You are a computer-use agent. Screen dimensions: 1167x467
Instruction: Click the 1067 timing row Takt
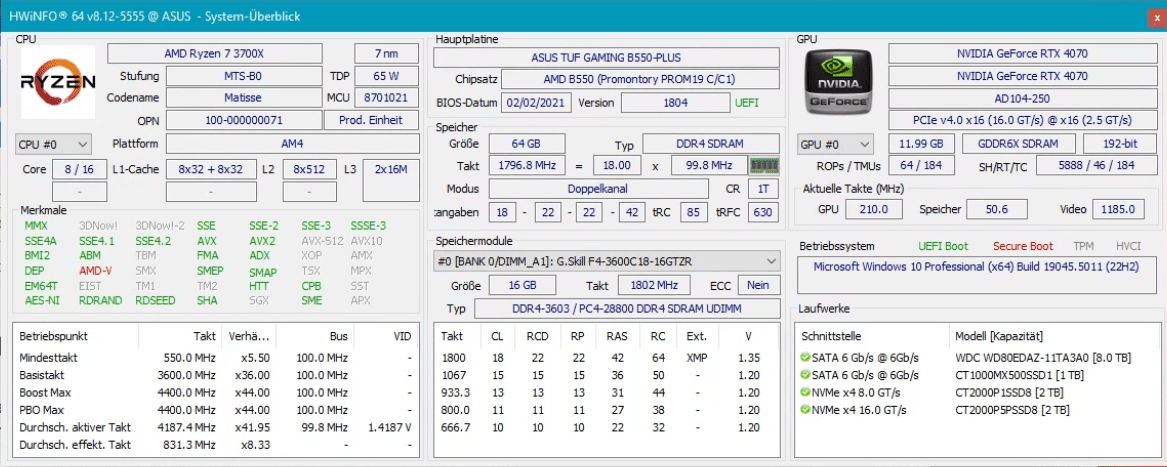454,375
